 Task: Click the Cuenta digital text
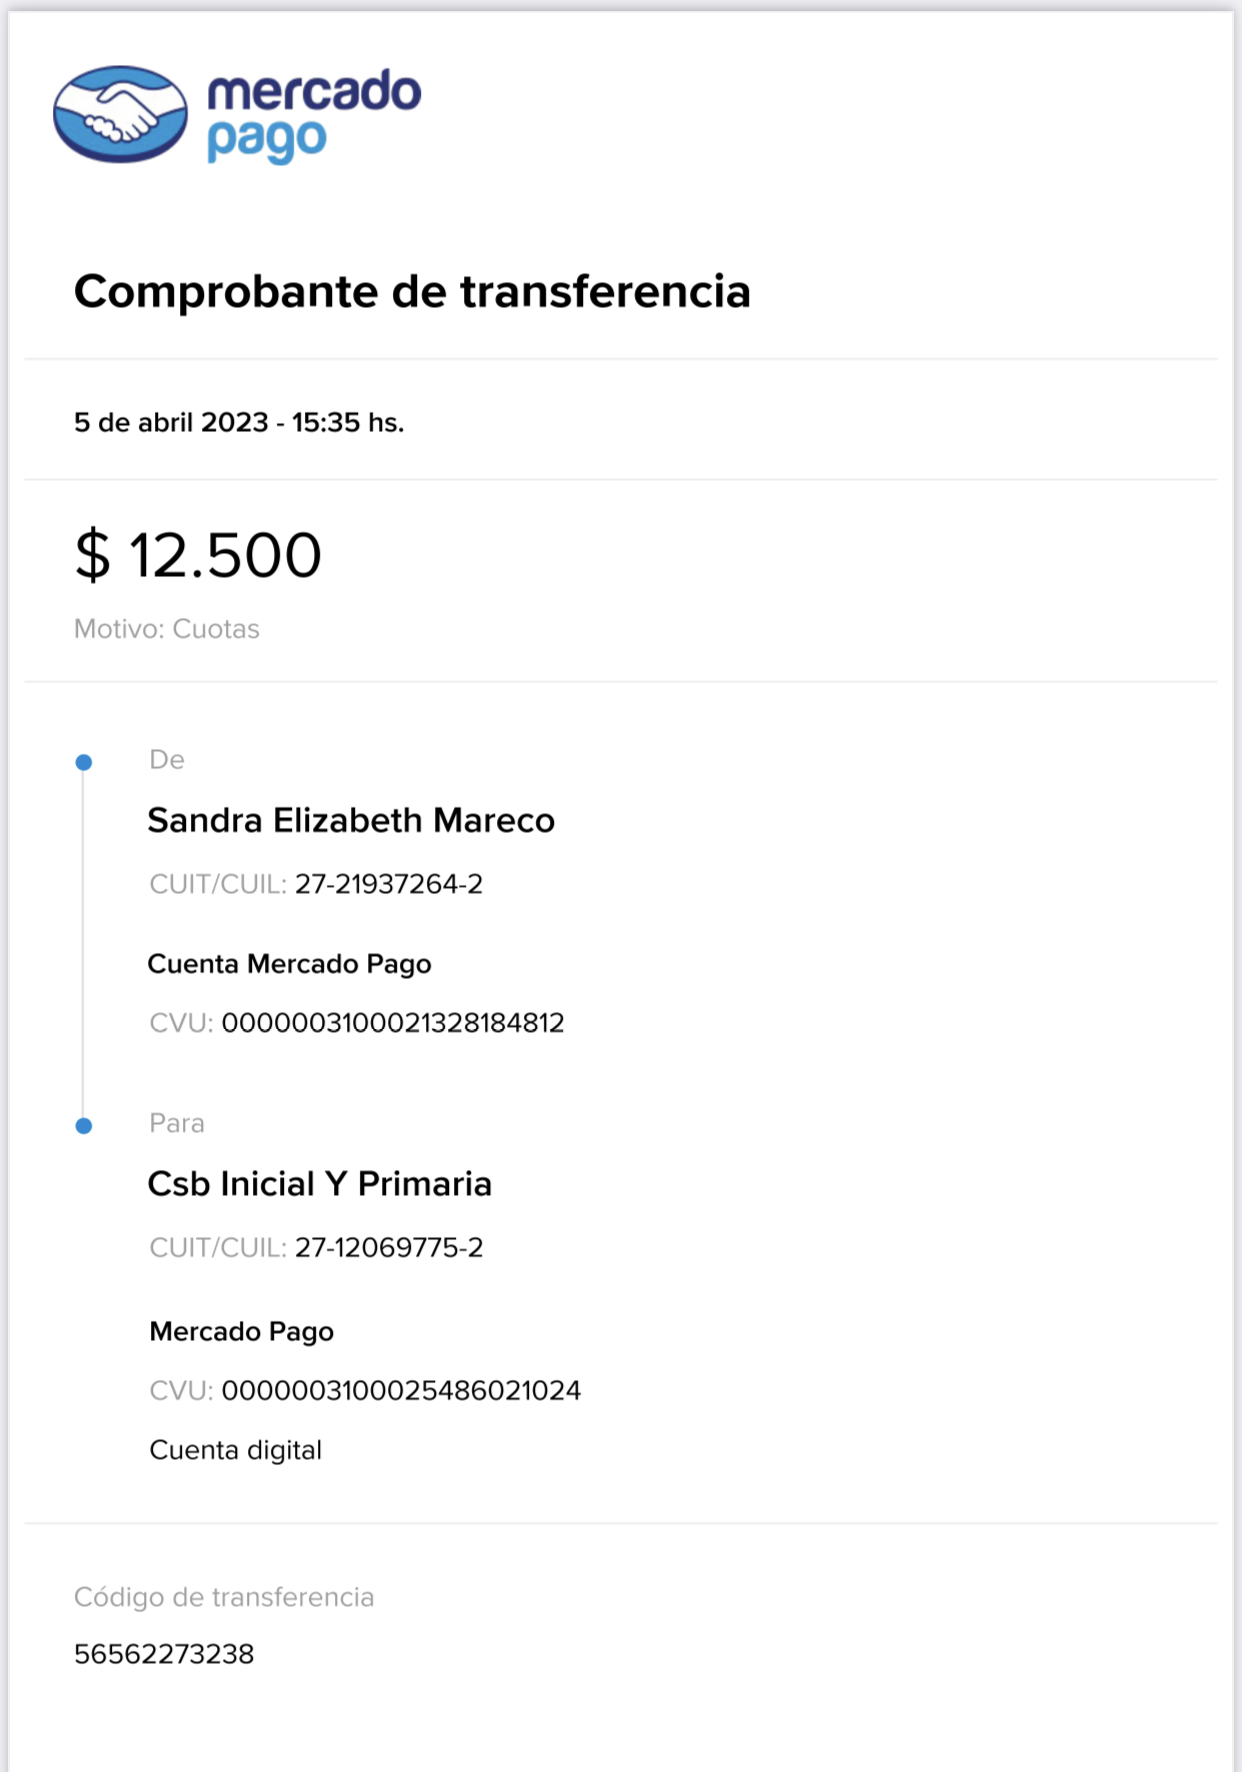235,1450
